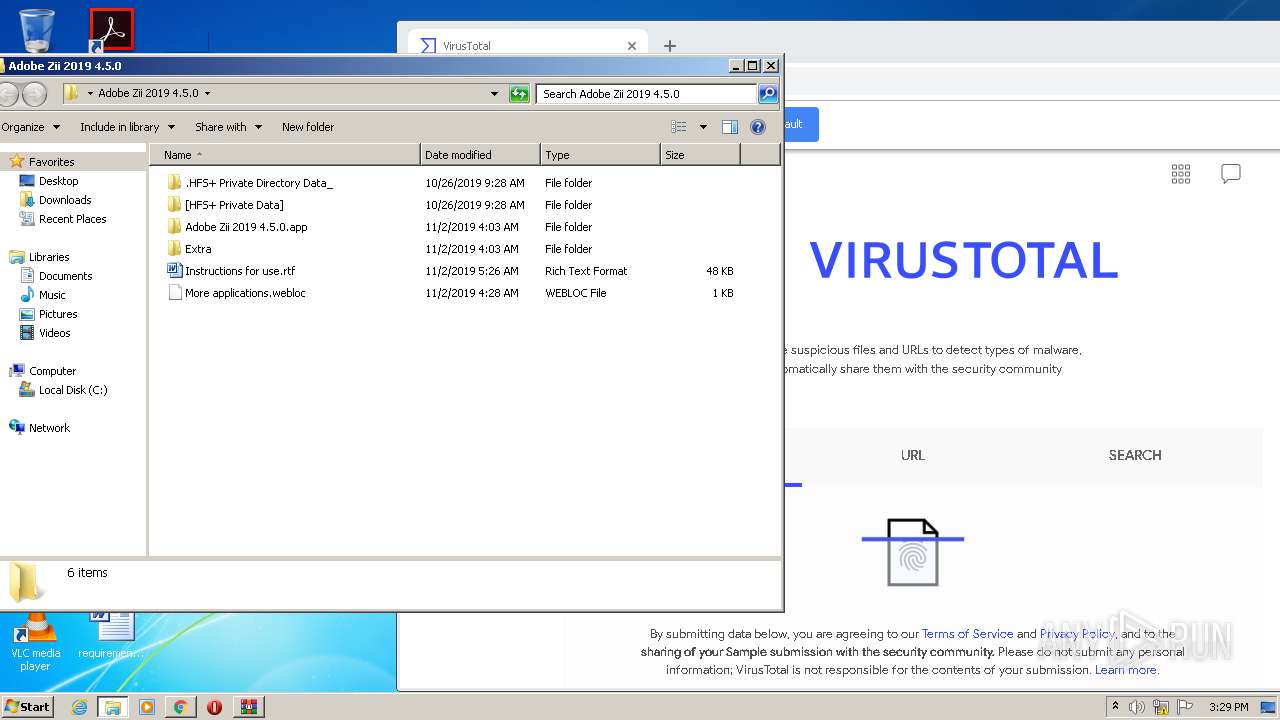Open network status tray icon
1280x720 pixels.
point(1161,707)
